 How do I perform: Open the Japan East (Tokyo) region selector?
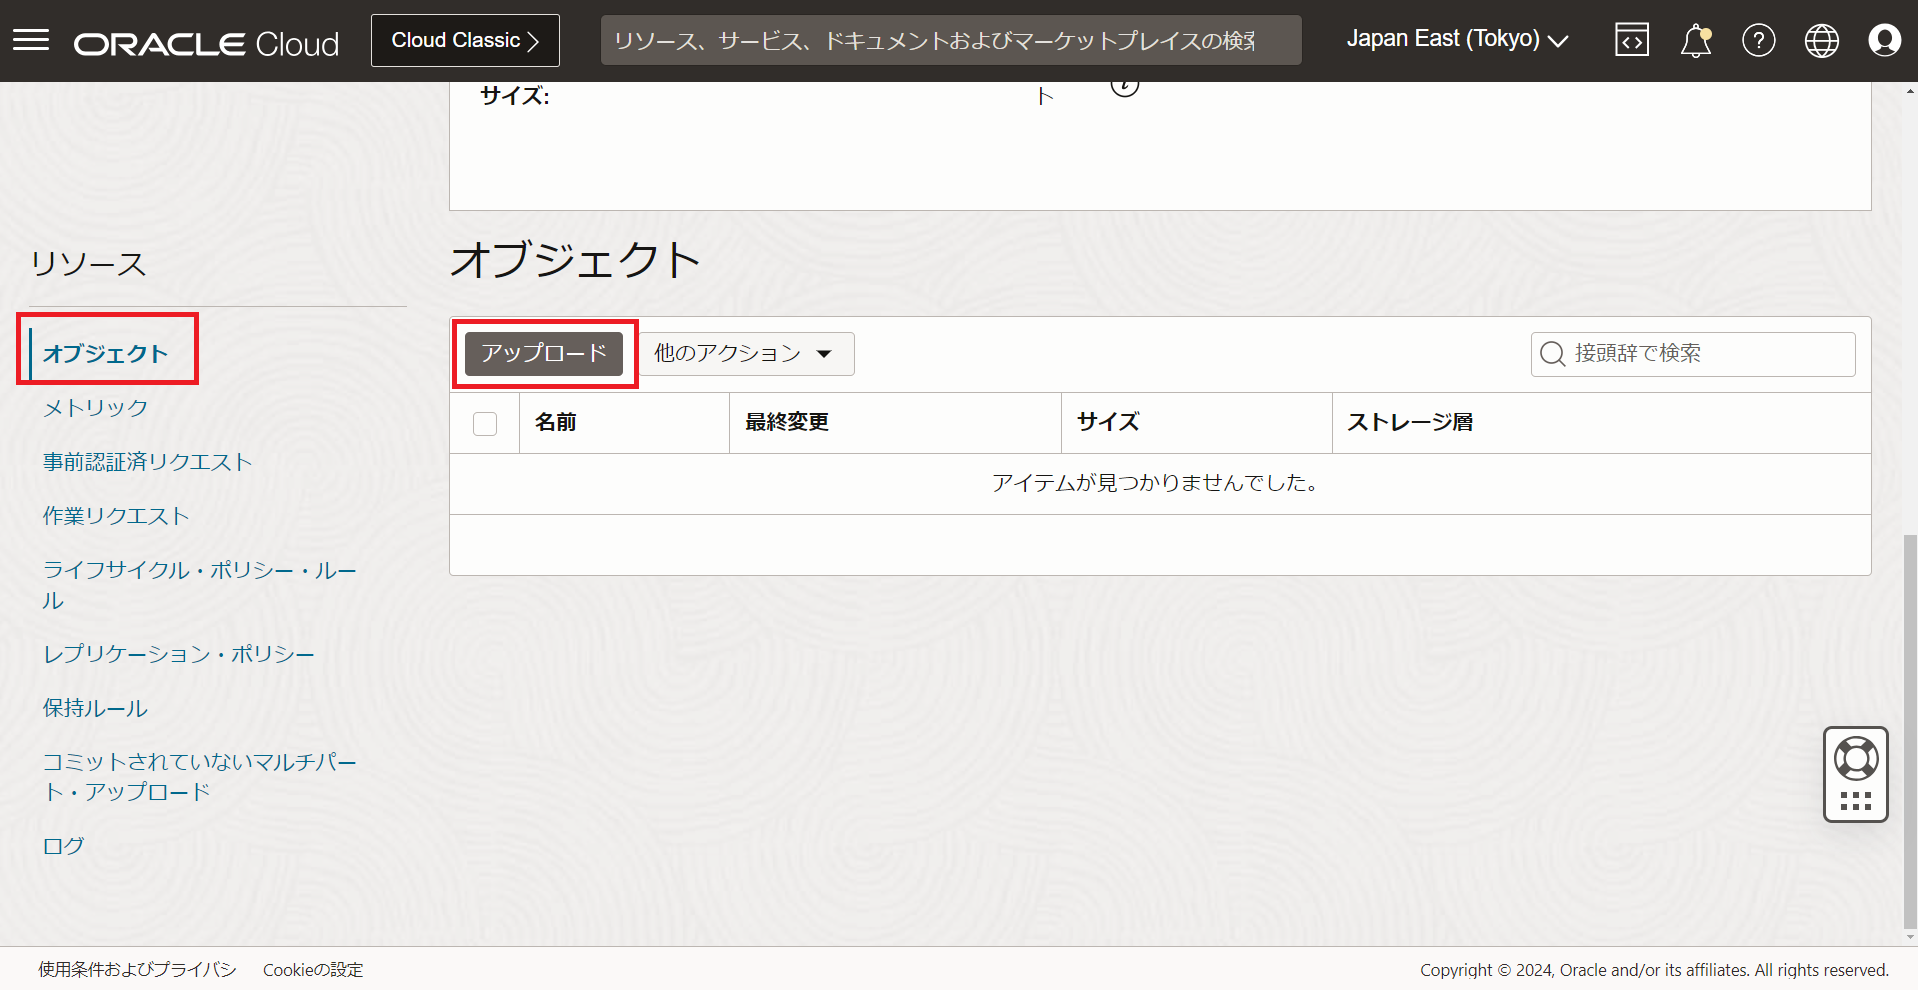click(1457, 40)
